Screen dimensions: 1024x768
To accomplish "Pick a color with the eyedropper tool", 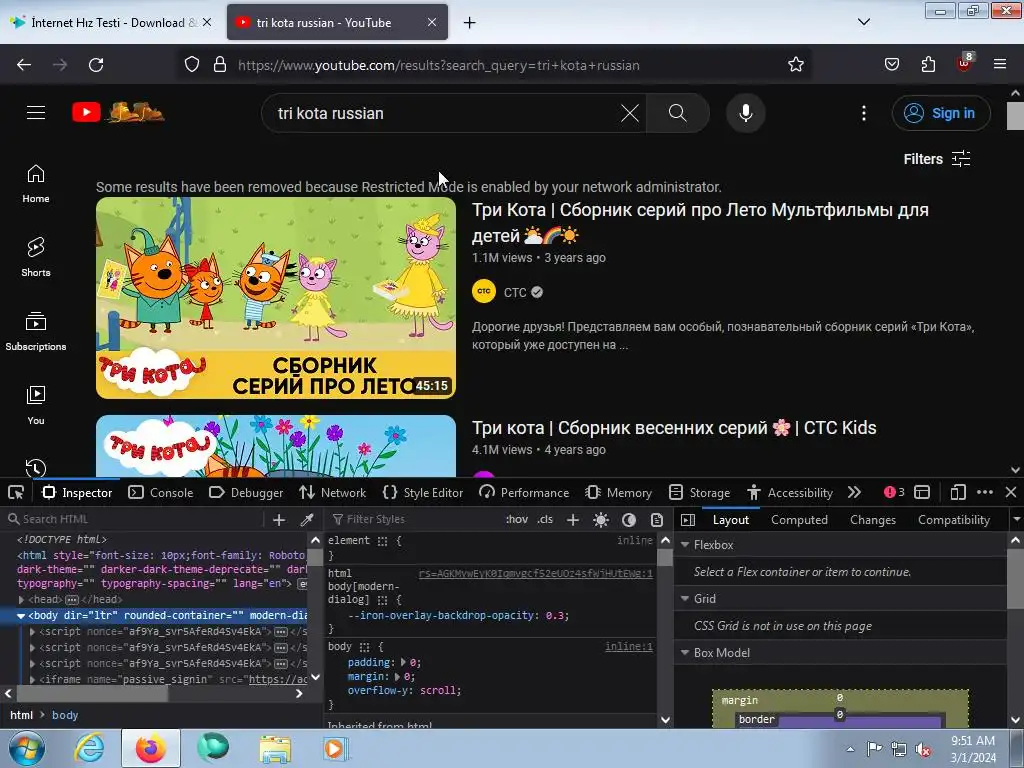I will (x=307, y=520).
